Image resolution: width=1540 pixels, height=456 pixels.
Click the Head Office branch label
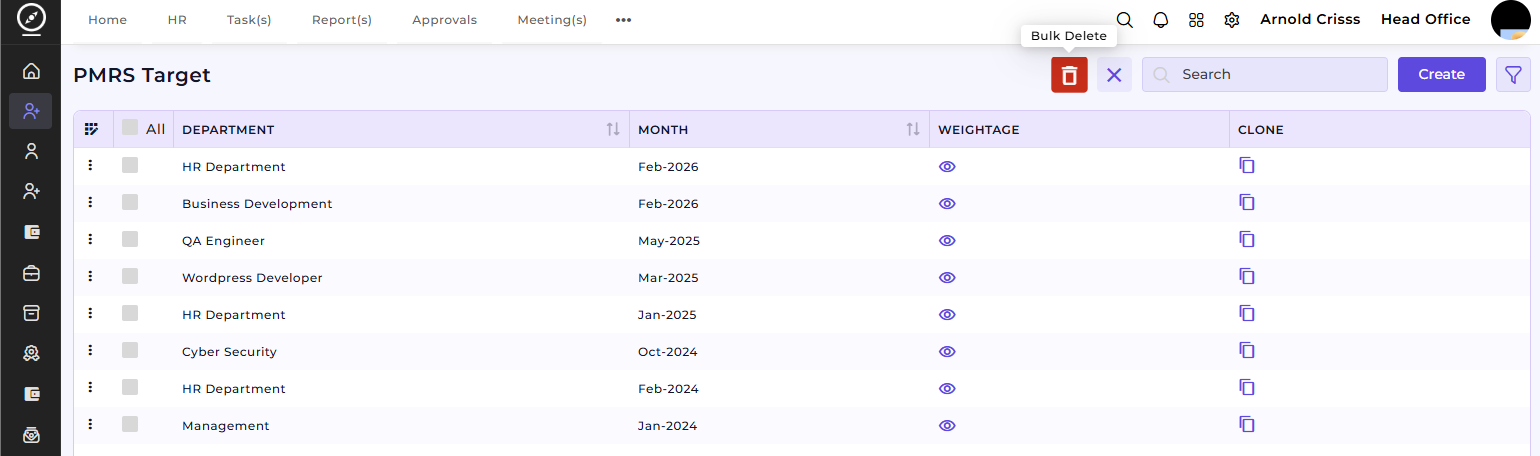(x=1426, y=19)
